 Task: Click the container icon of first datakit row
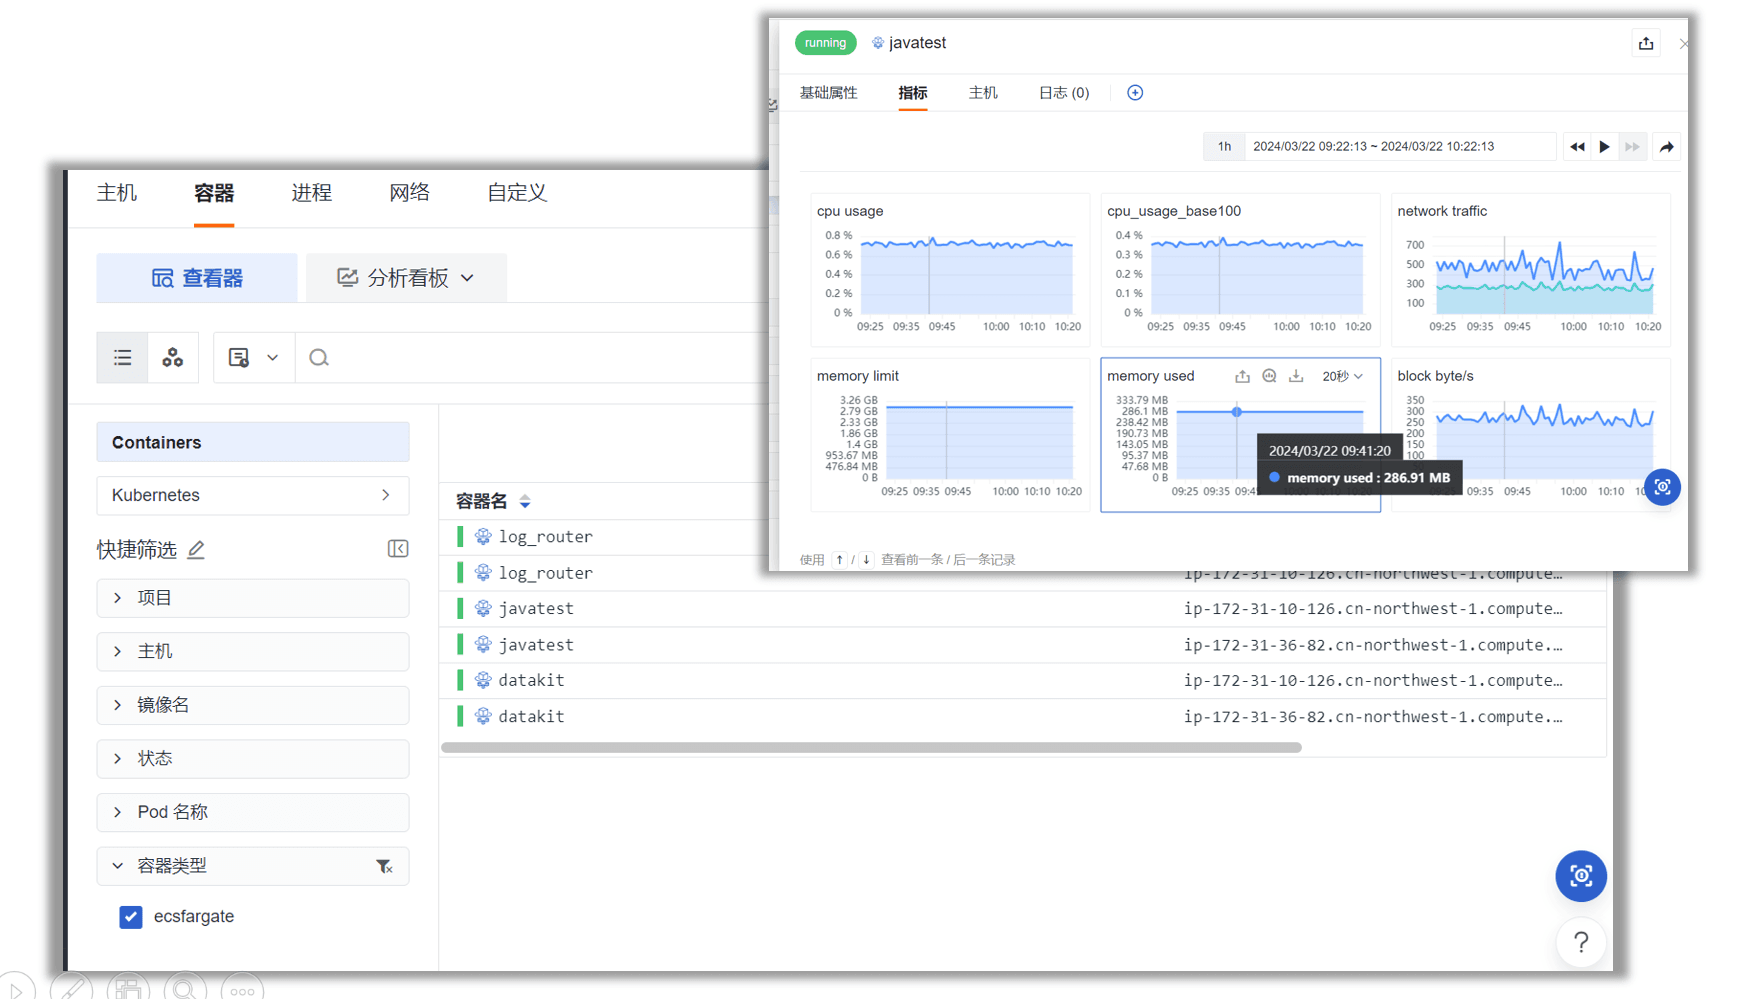pos(483,681)
